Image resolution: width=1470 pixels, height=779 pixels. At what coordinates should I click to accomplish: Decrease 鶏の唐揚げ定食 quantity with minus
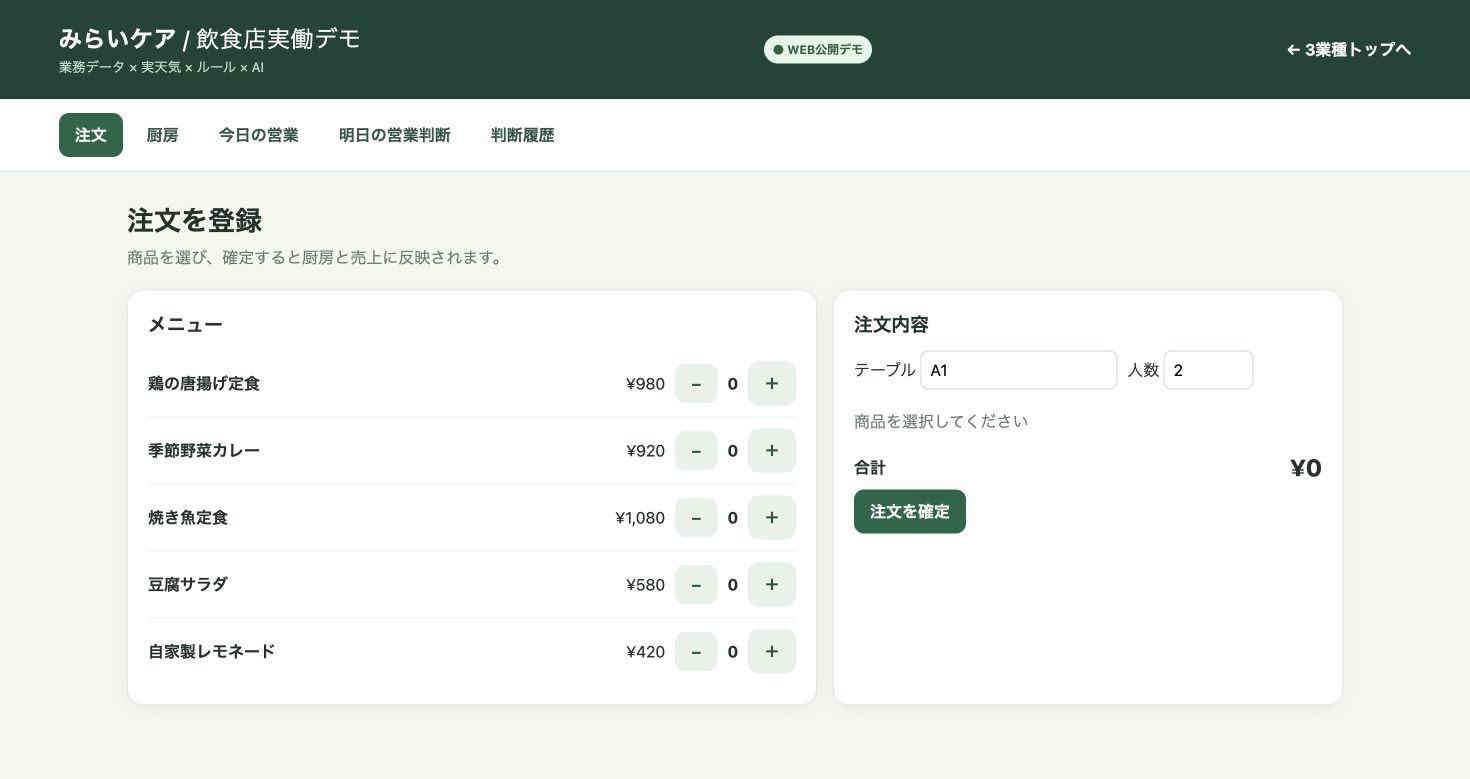696,384
